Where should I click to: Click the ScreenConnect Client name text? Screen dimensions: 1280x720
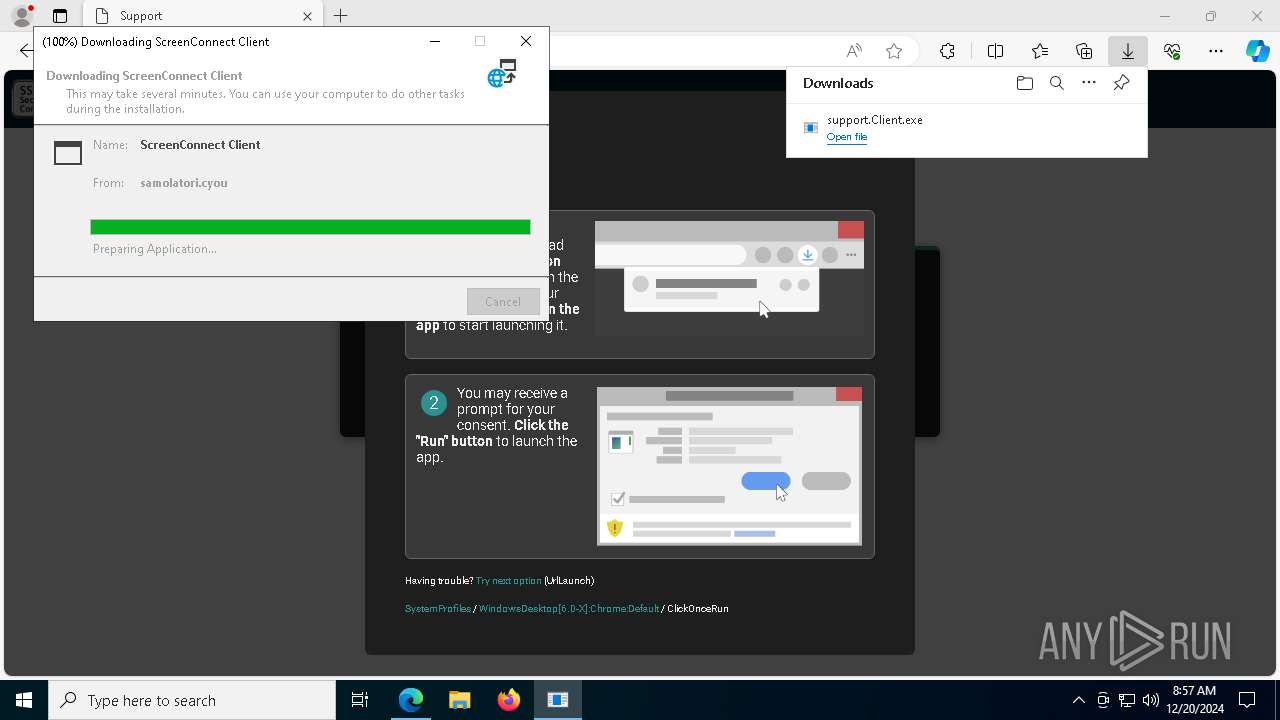(x=200, y=145)
